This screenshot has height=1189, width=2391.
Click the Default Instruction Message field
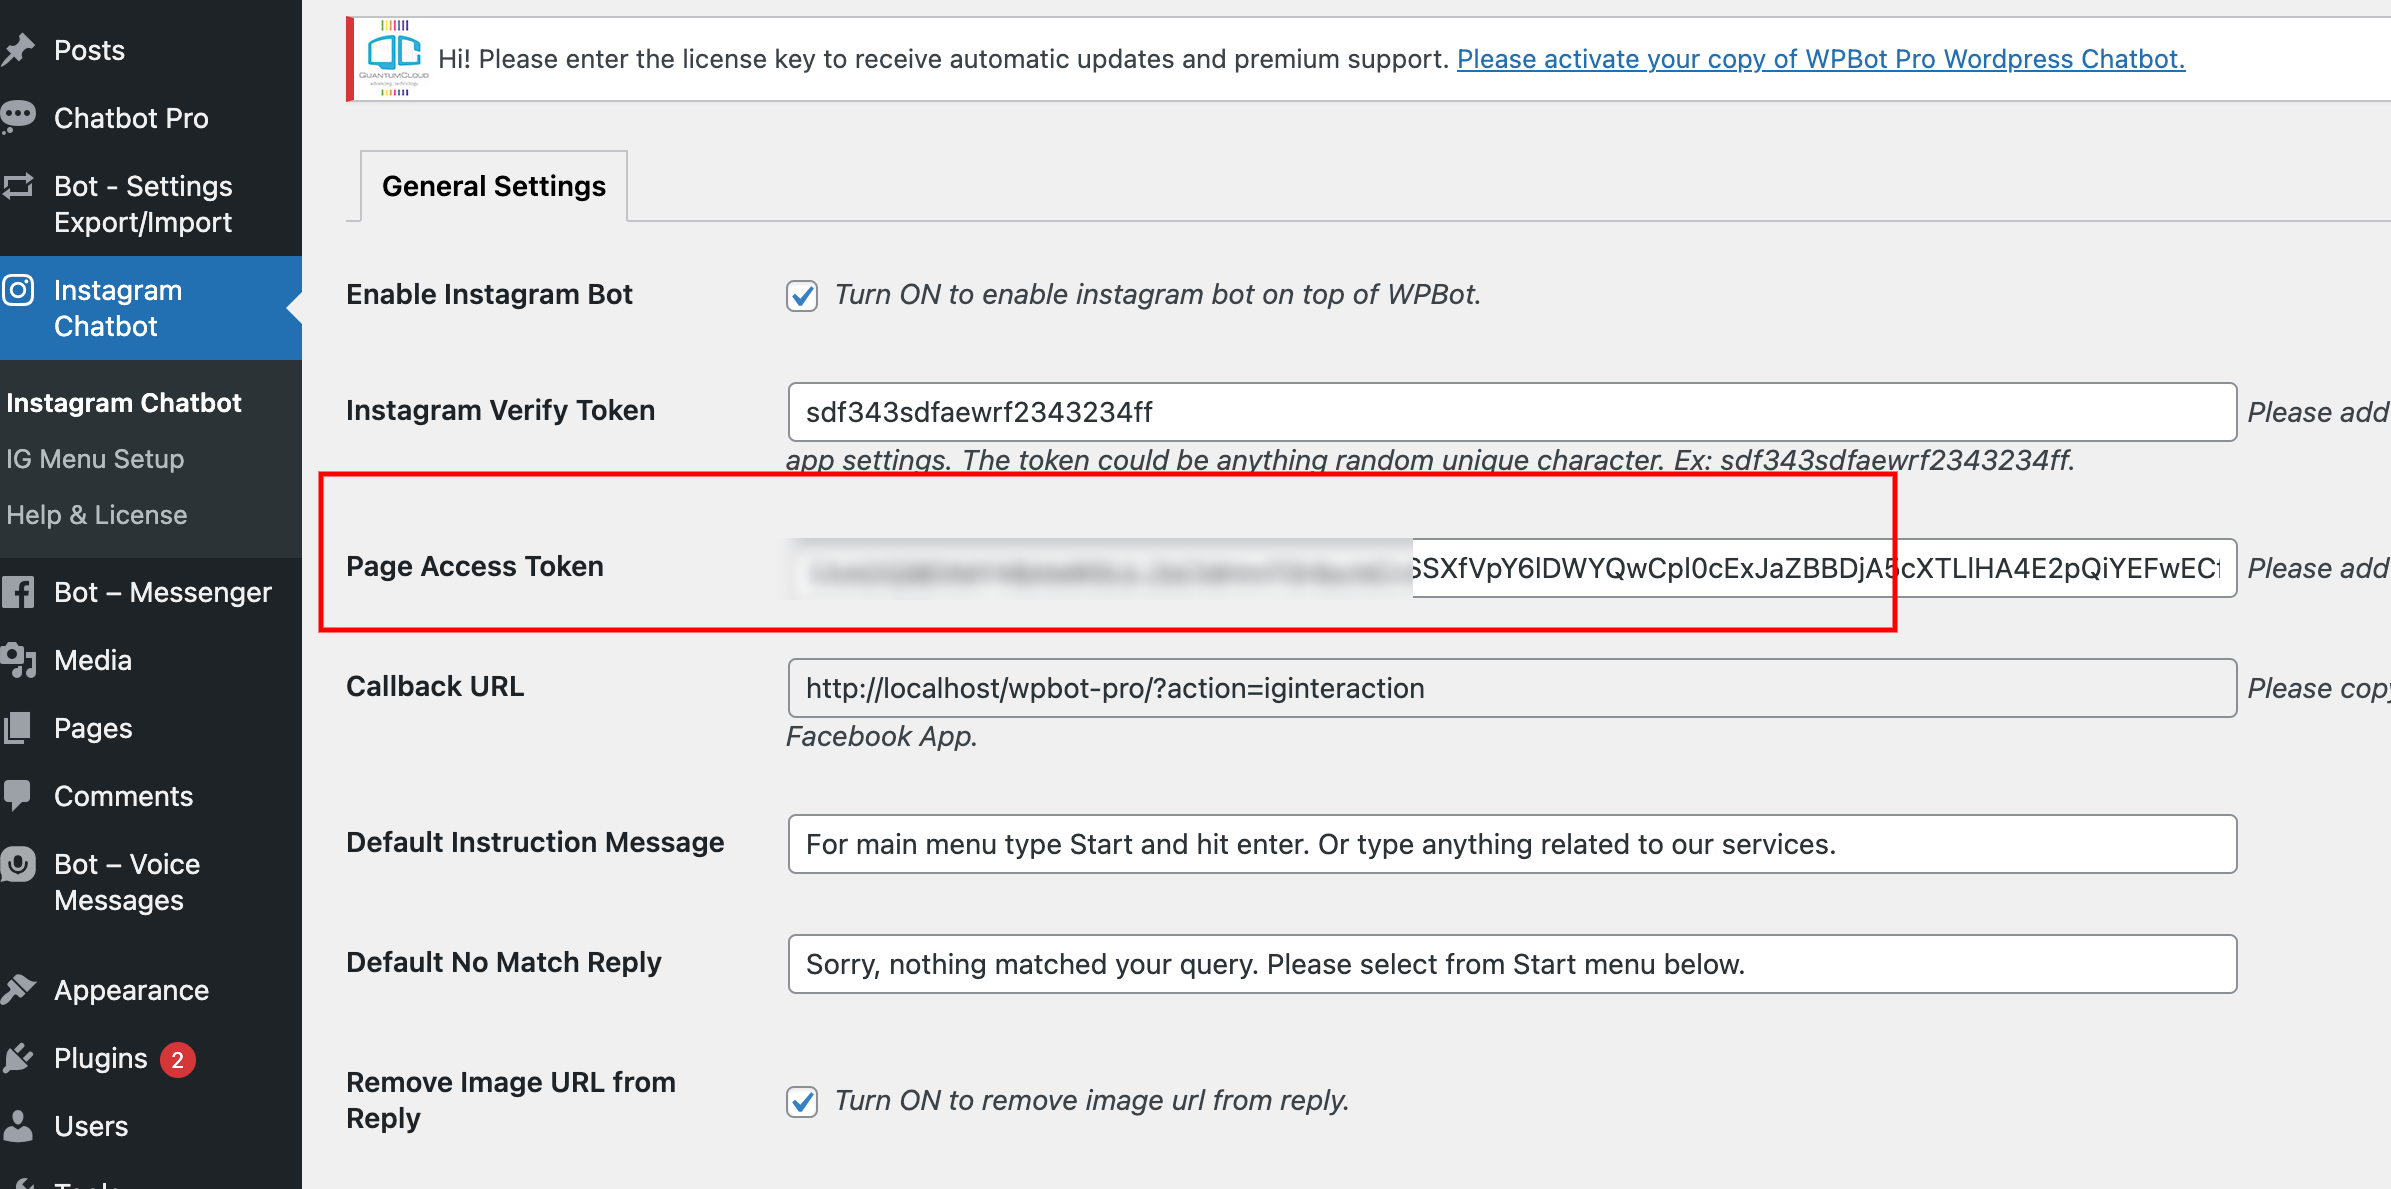click(x=1512, y=844)
